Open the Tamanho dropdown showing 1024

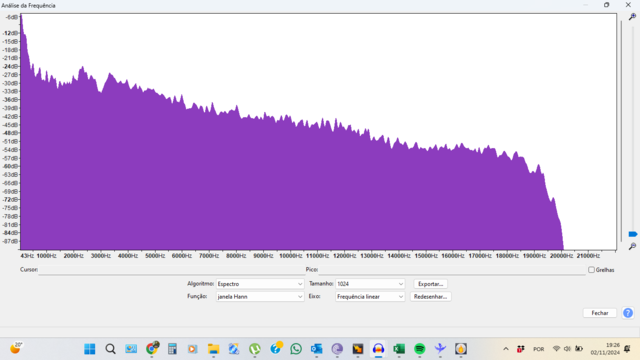370,284
